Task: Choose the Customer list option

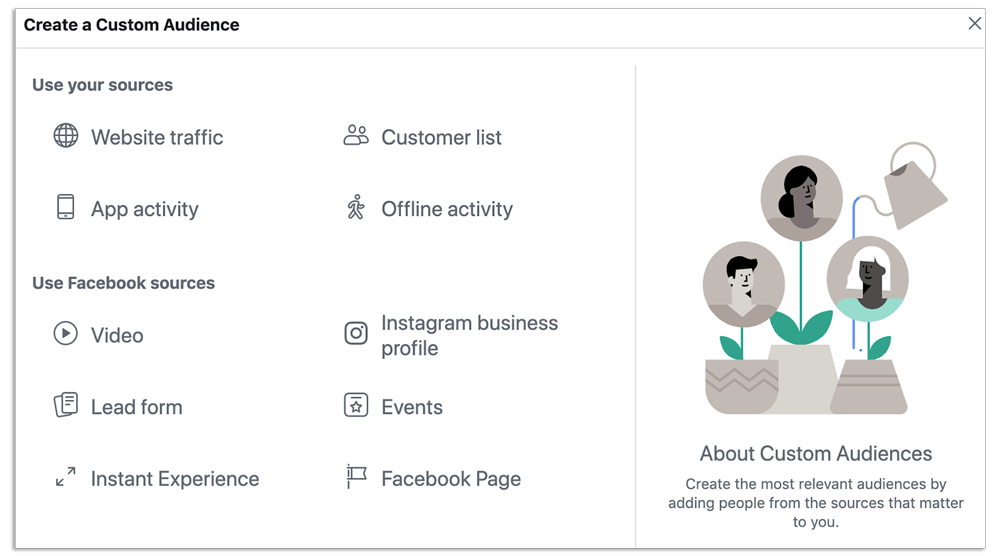Action: click(x=441, y=137)
